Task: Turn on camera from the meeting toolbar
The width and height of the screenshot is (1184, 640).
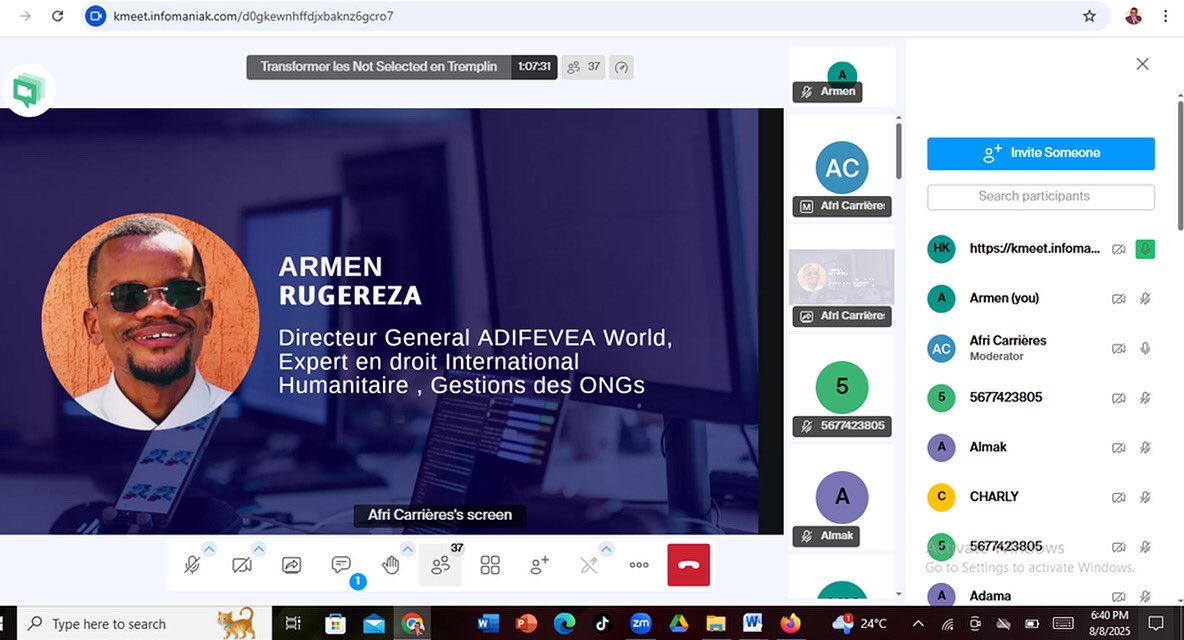Action: 242,565
